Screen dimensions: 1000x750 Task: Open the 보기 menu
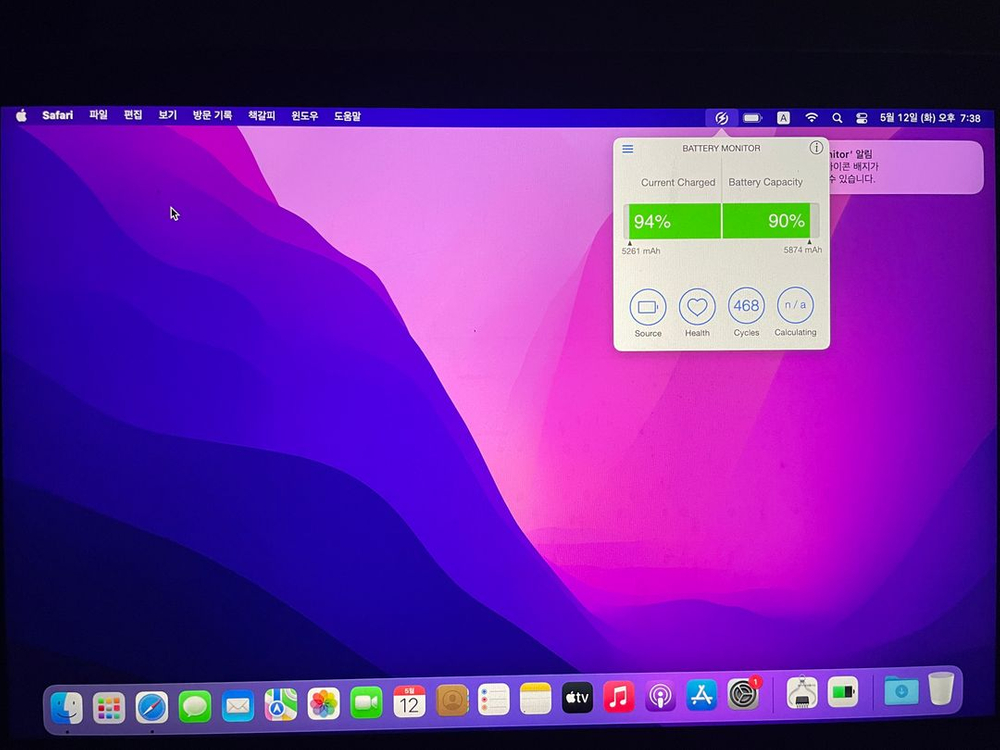point(167,115)
